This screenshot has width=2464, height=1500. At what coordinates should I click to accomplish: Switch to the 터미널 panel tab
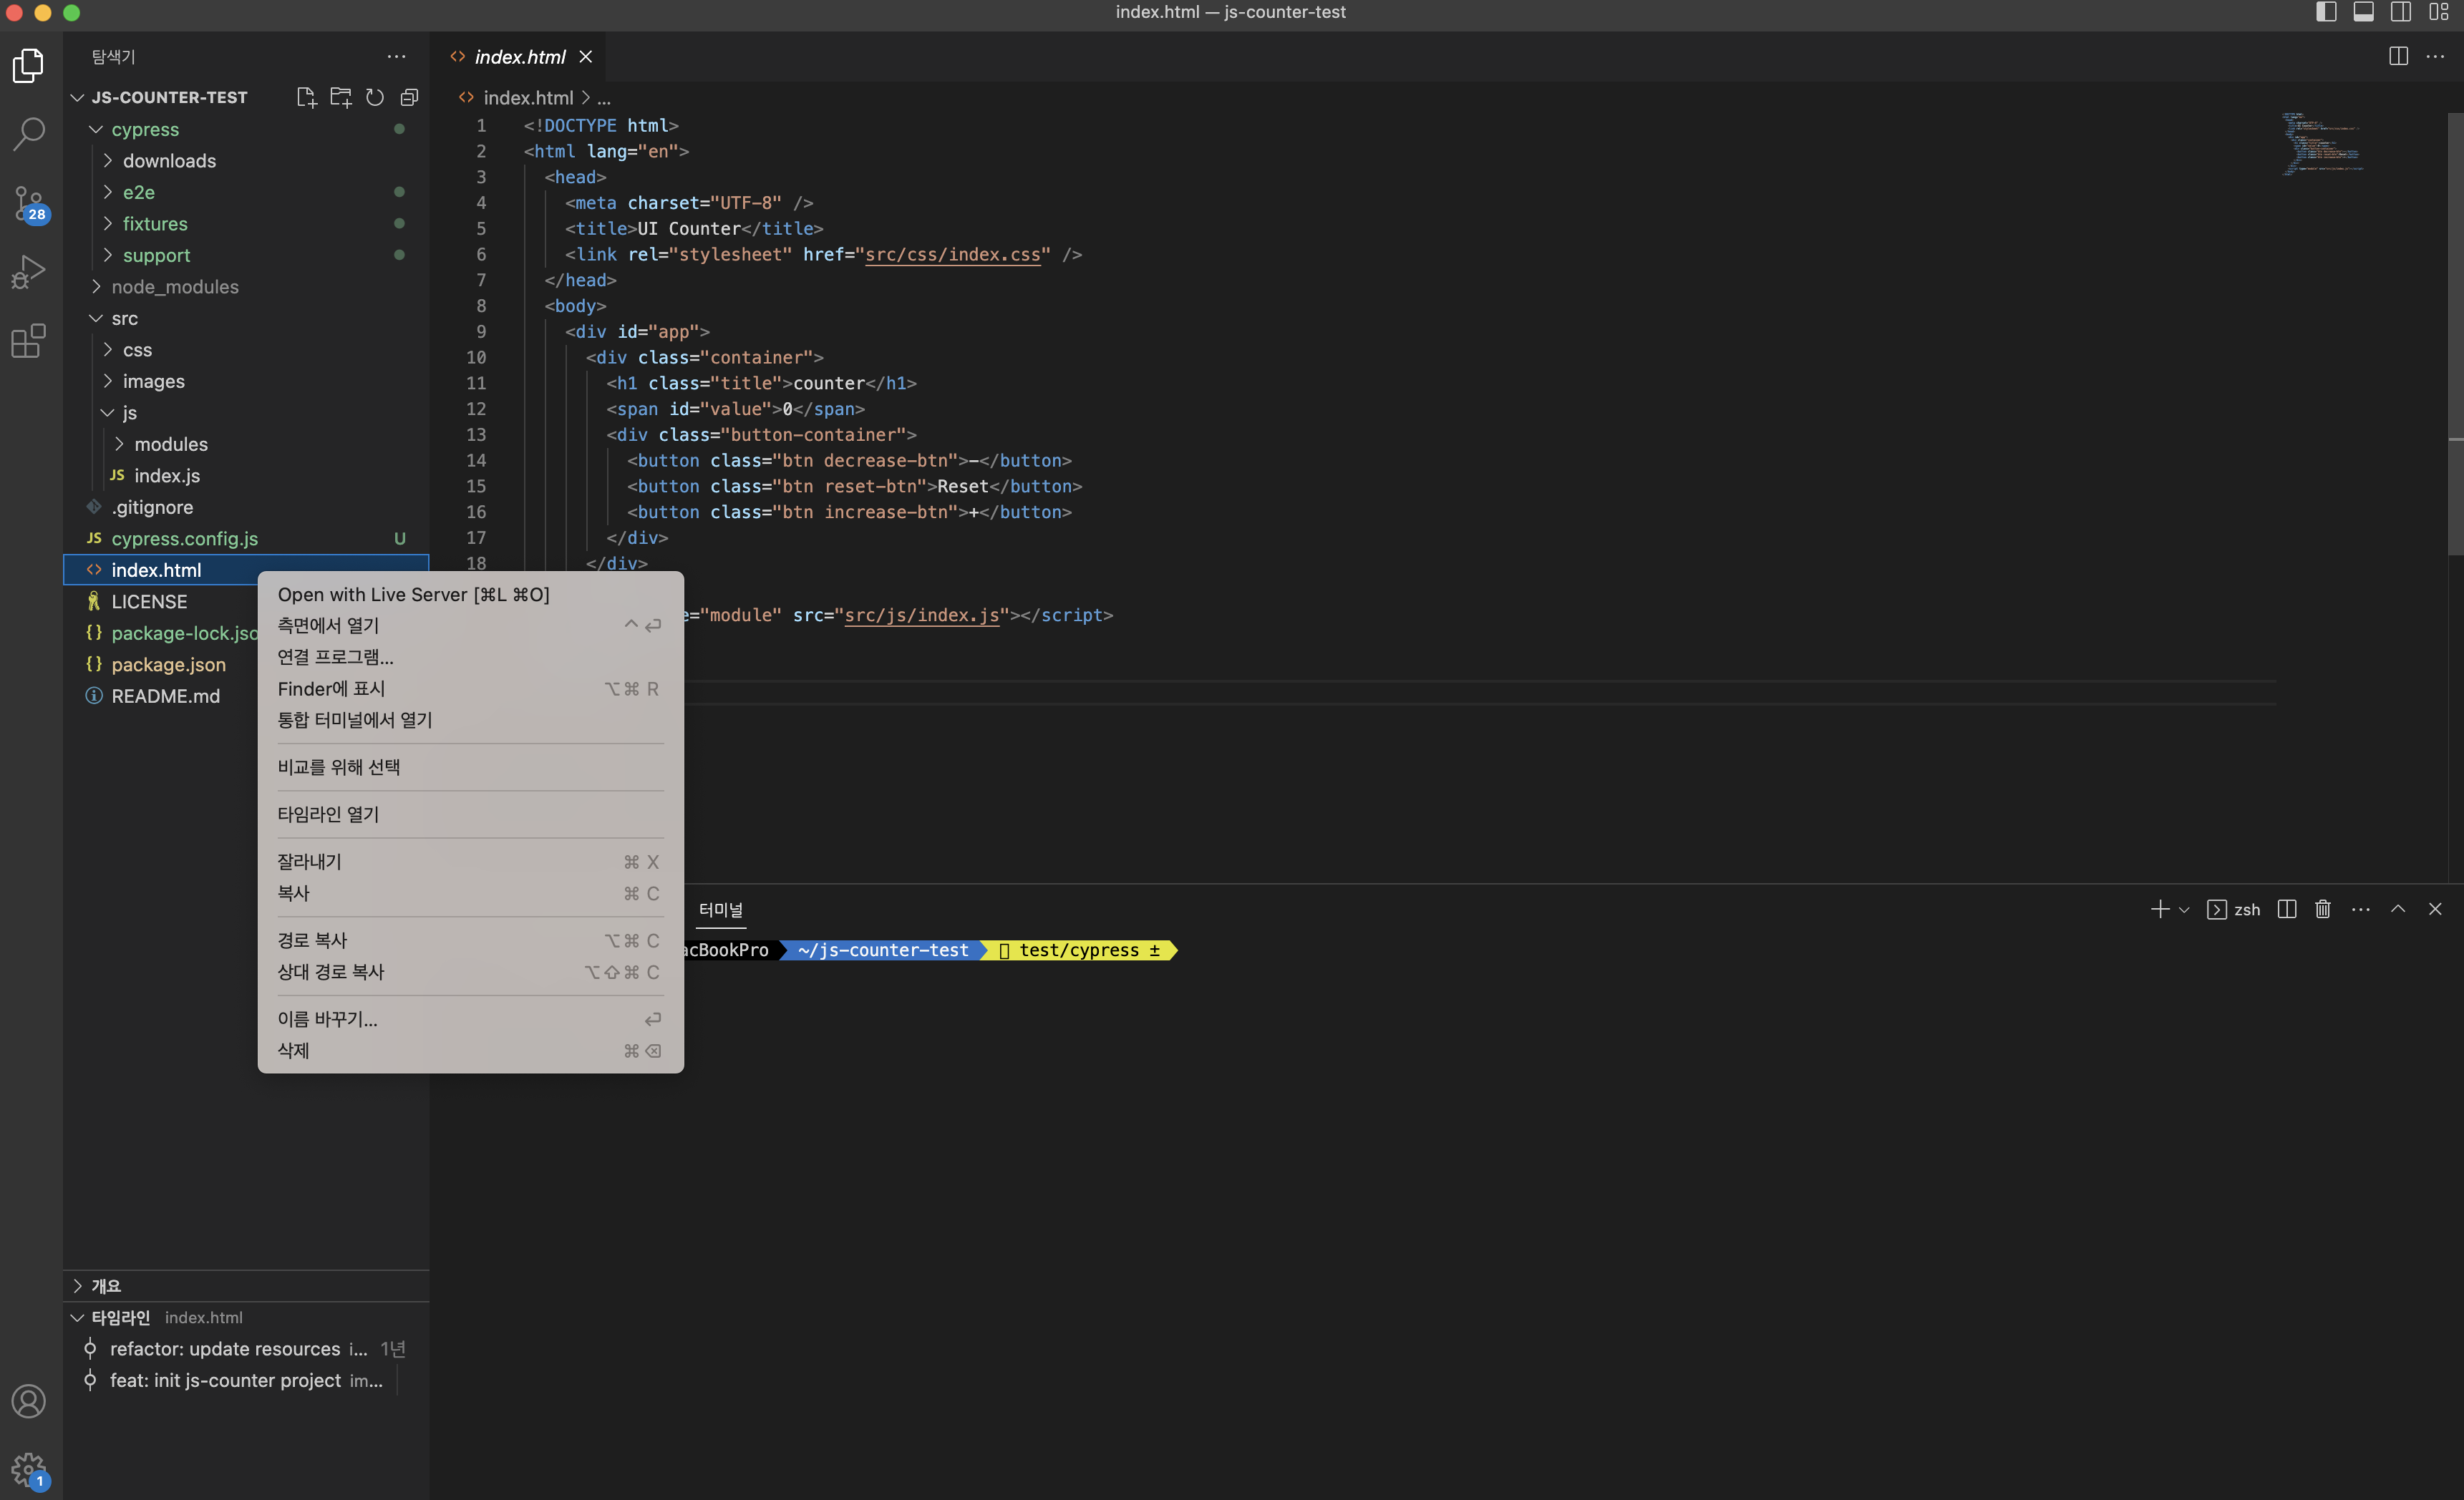coord(720,909)
